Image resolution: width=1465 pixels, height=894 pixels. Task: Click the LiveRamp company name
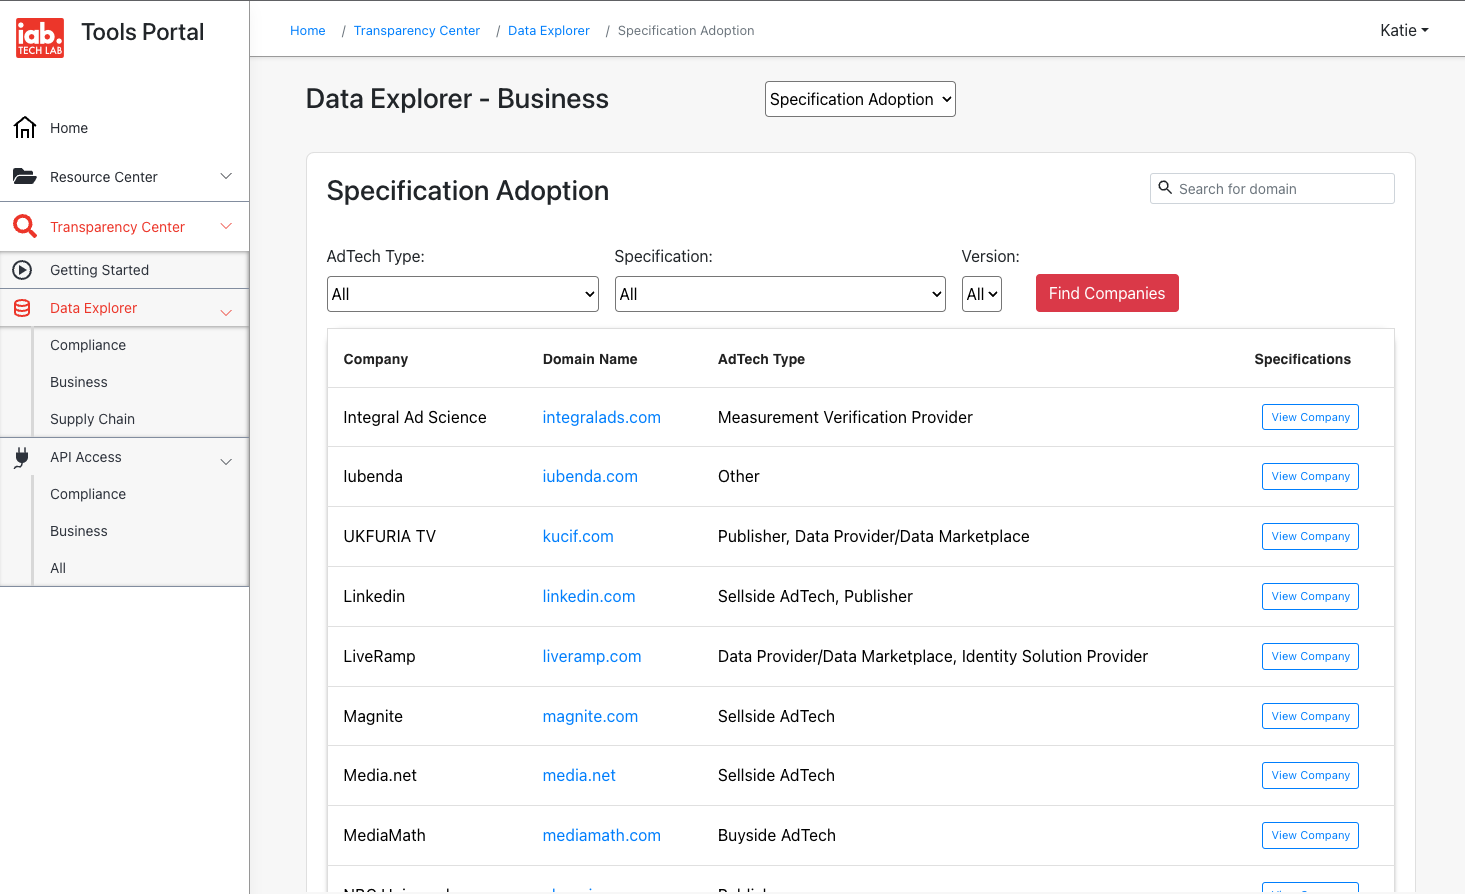379,656
